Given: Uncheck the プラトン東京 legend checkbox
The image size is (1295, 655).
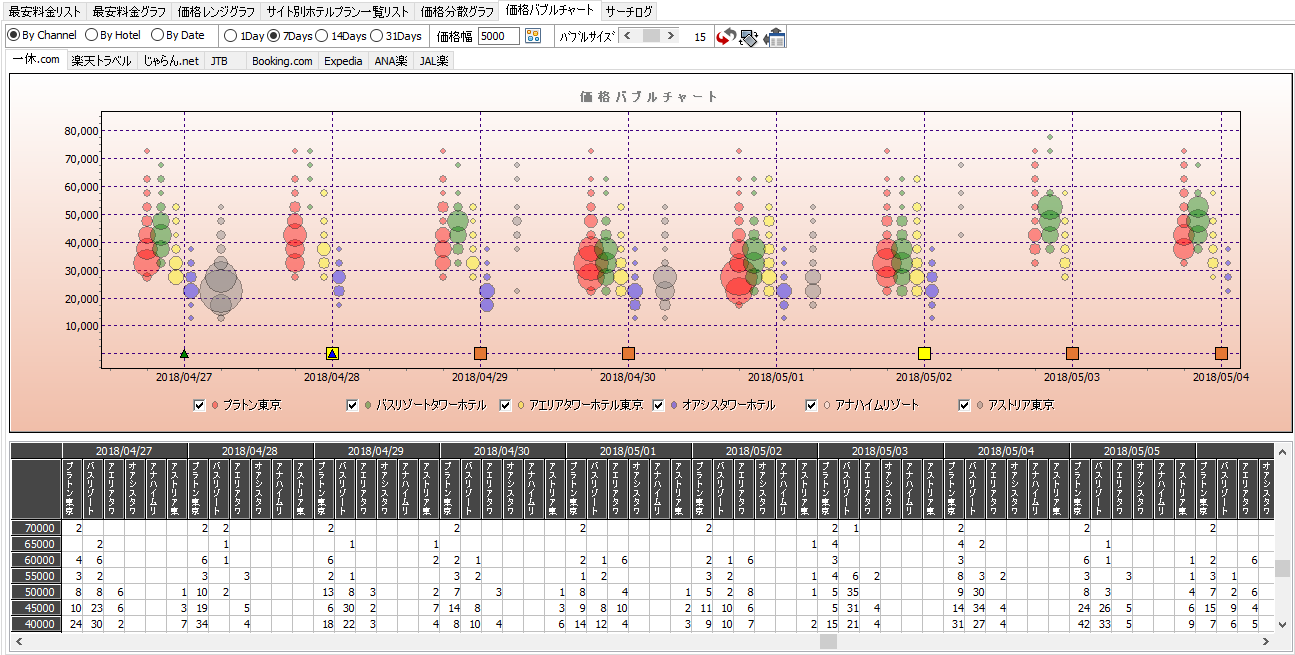Looking at the screenshot, I should [x=200, y=405].
